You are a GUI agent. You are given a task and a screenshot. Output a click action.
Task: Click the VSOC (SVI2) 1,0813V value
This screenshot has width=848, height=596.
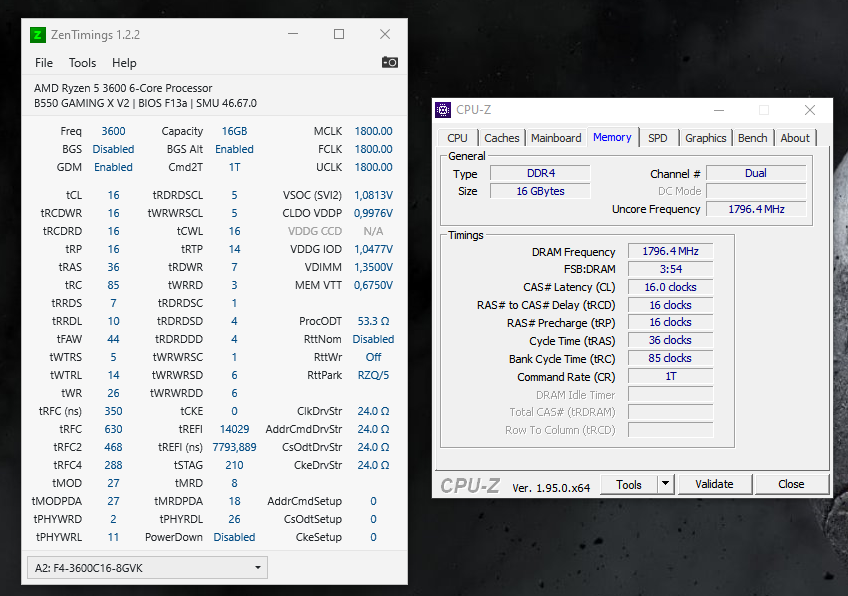[x=373, y=195]
